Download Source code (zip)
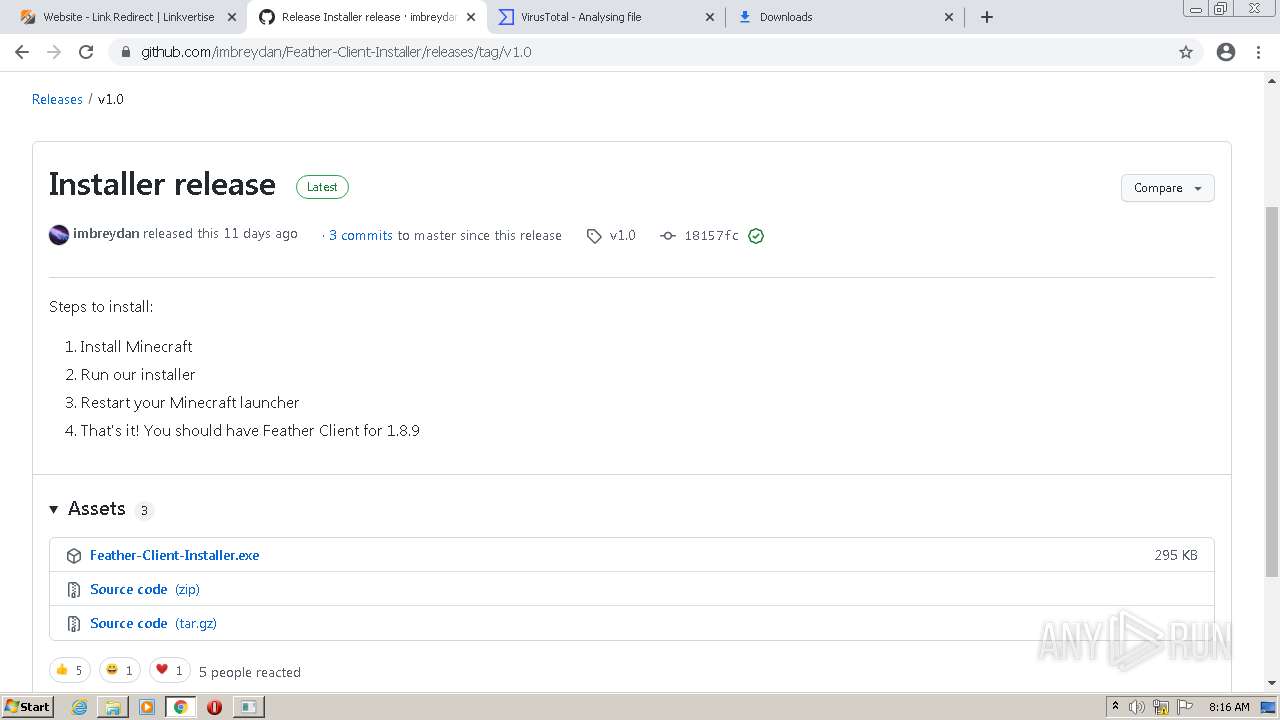 point(145,589)
